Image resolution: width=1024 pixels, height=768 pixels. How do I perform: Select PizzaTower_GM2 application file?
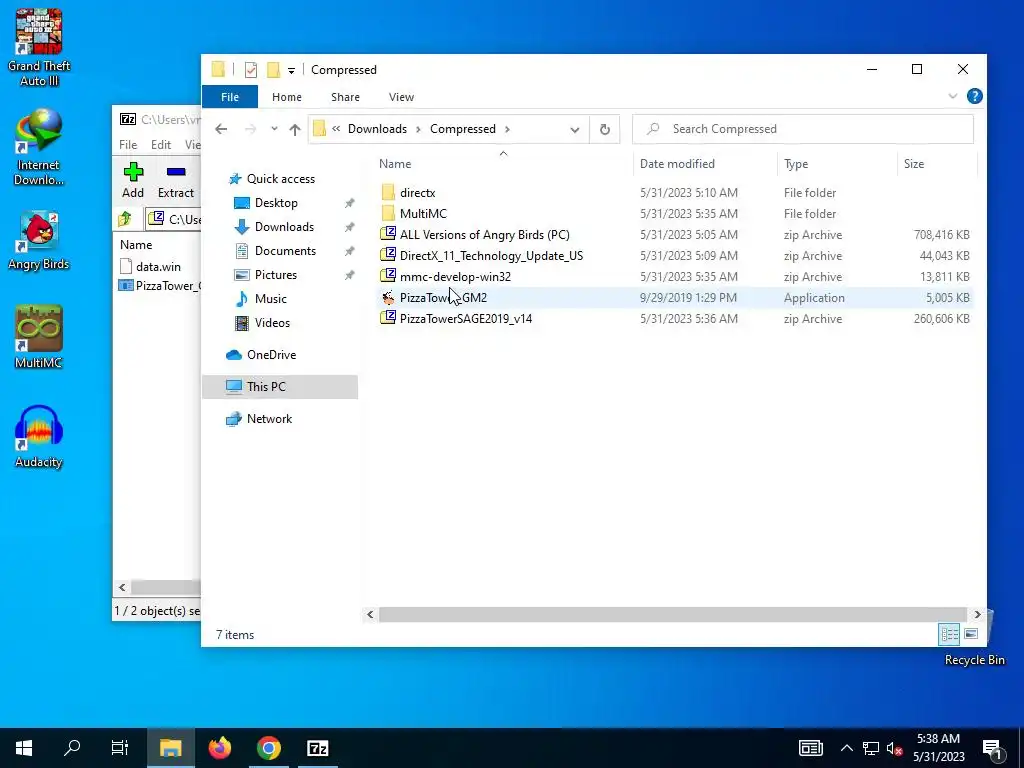[675, 298]
